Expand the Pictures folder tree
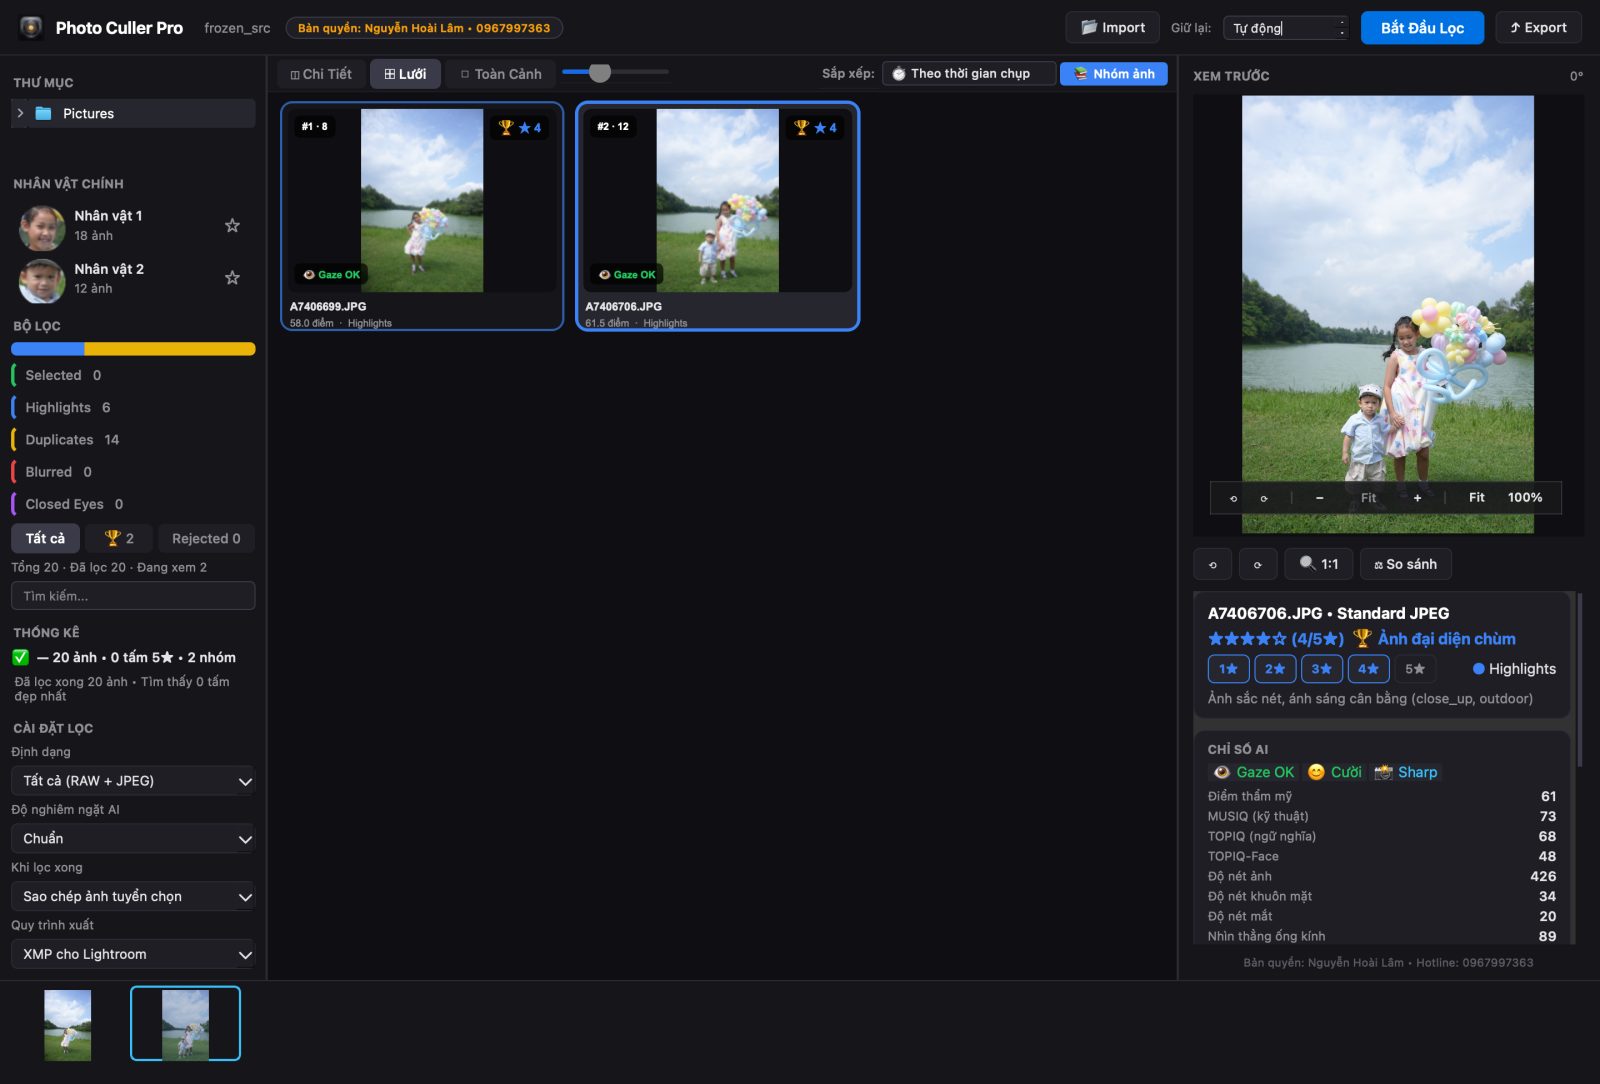The height and width of the screenshot is (1084, 1600). pyautogui.click(x=20, y=113)
